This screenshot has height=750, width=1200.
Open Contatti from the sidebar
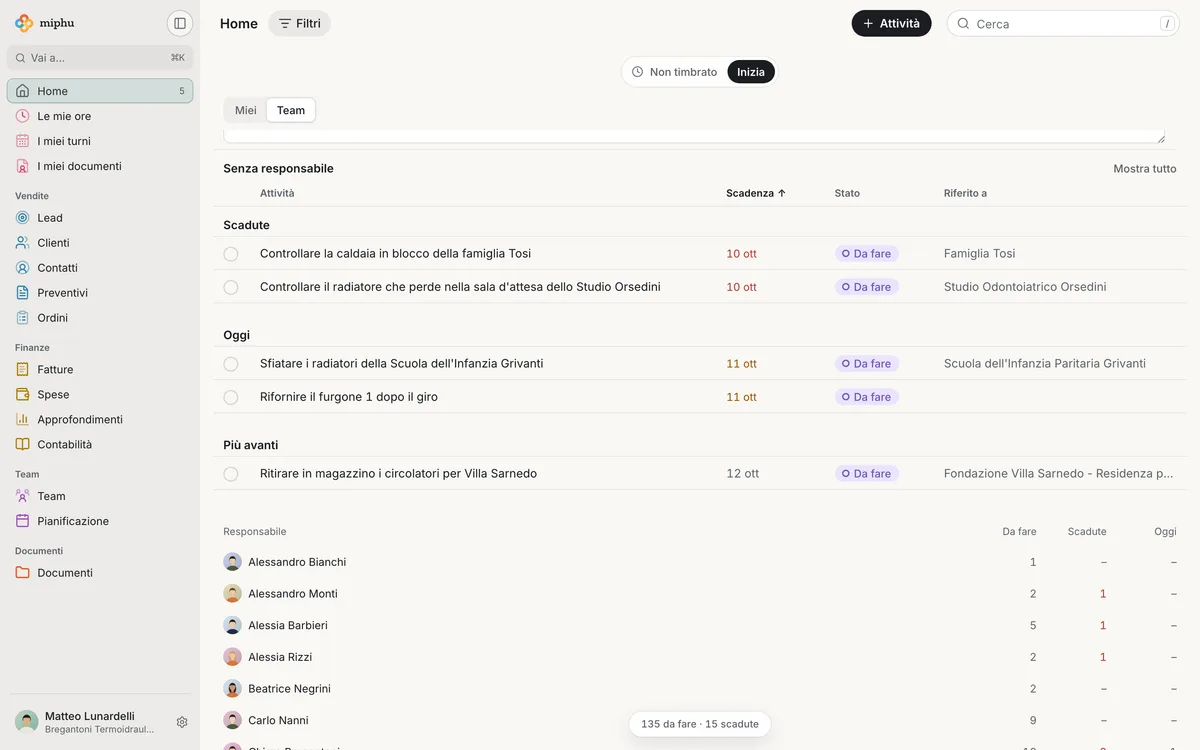tap(100, 268)
